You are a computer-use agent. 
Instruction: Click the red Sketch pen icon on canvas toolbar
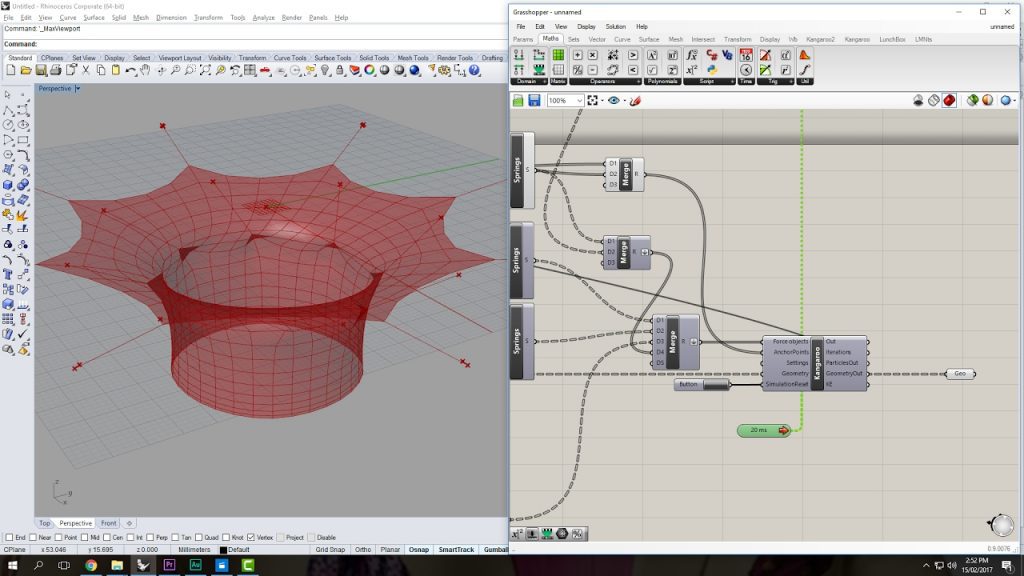pyautogui.click(x=633, y=100)
